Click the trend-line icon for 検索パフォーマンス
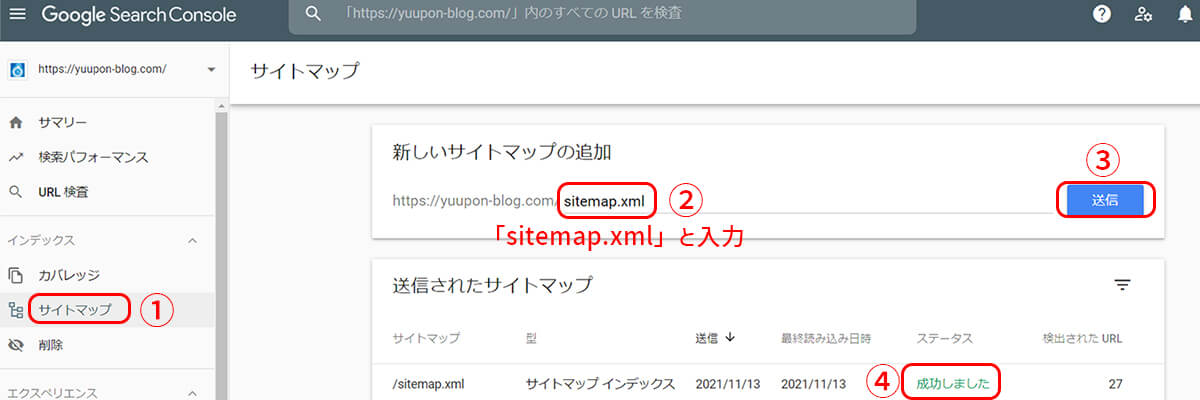This screenshot has width=1200, height=400. 16,157
